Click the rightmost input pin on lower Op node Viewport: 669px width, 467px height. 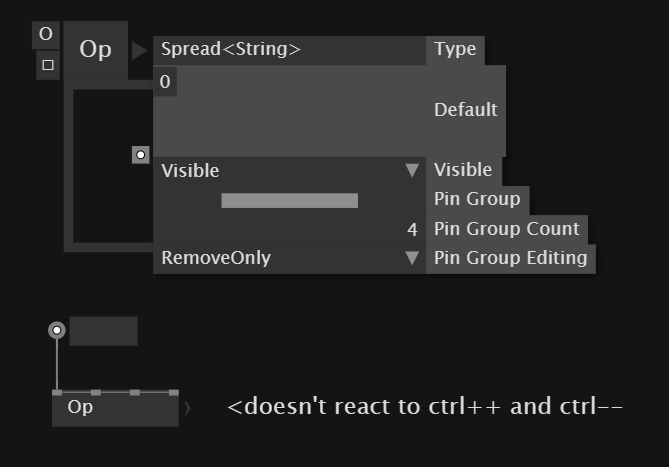tap(173, 393)
